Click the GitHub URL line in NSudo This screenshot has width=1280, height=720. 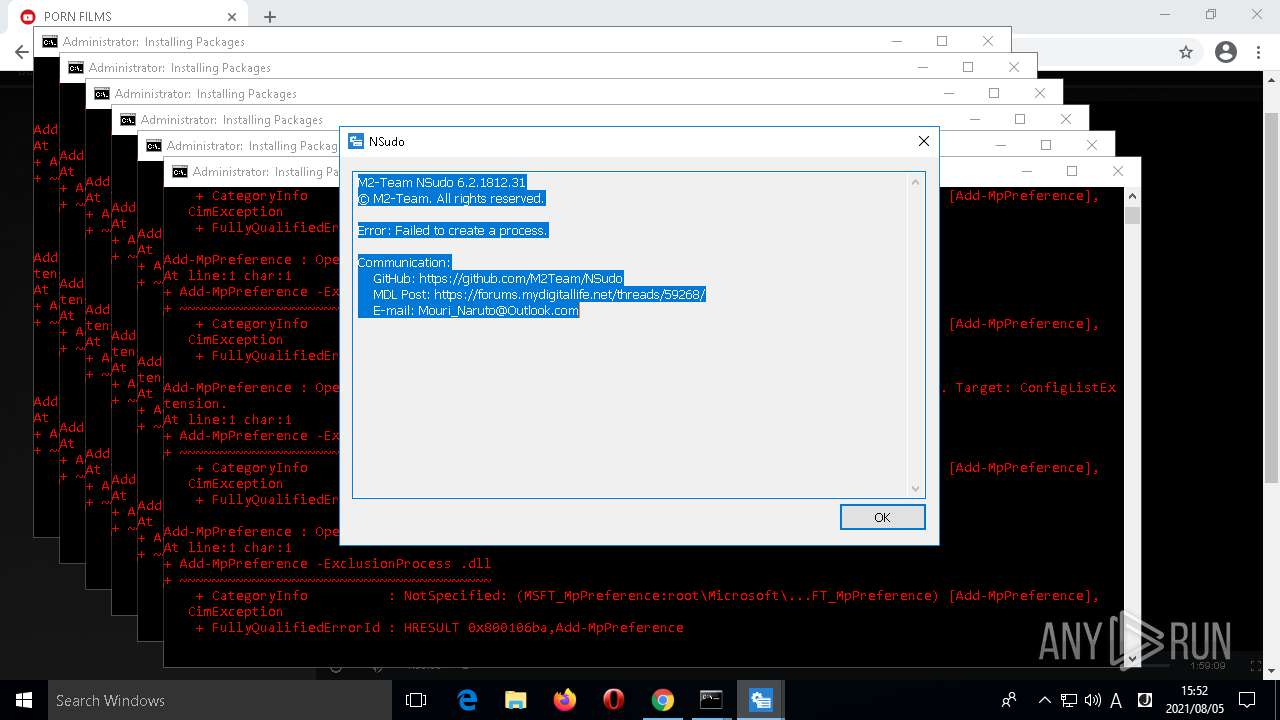coord(498,278)
